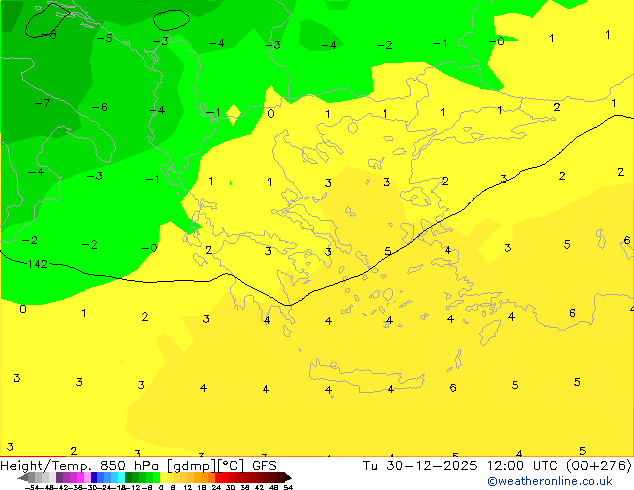Pick the cyan legend swatch

[x=121, y=477]
